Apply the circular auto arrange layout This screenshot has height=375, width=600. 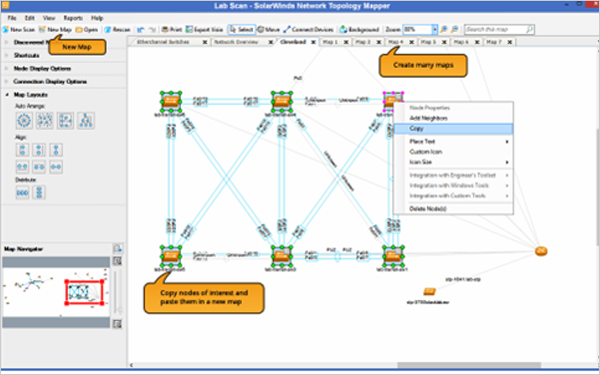coord(24,121)
